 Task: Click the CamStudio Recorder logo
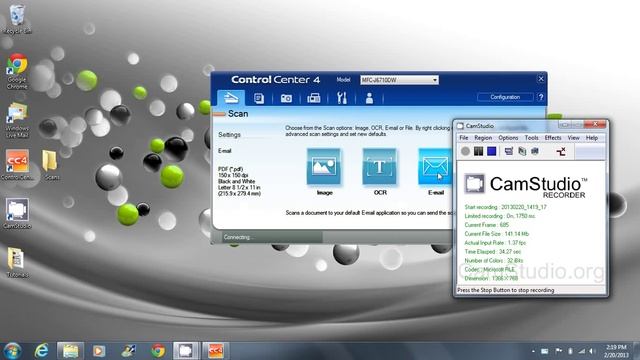(x=526, y=187)
